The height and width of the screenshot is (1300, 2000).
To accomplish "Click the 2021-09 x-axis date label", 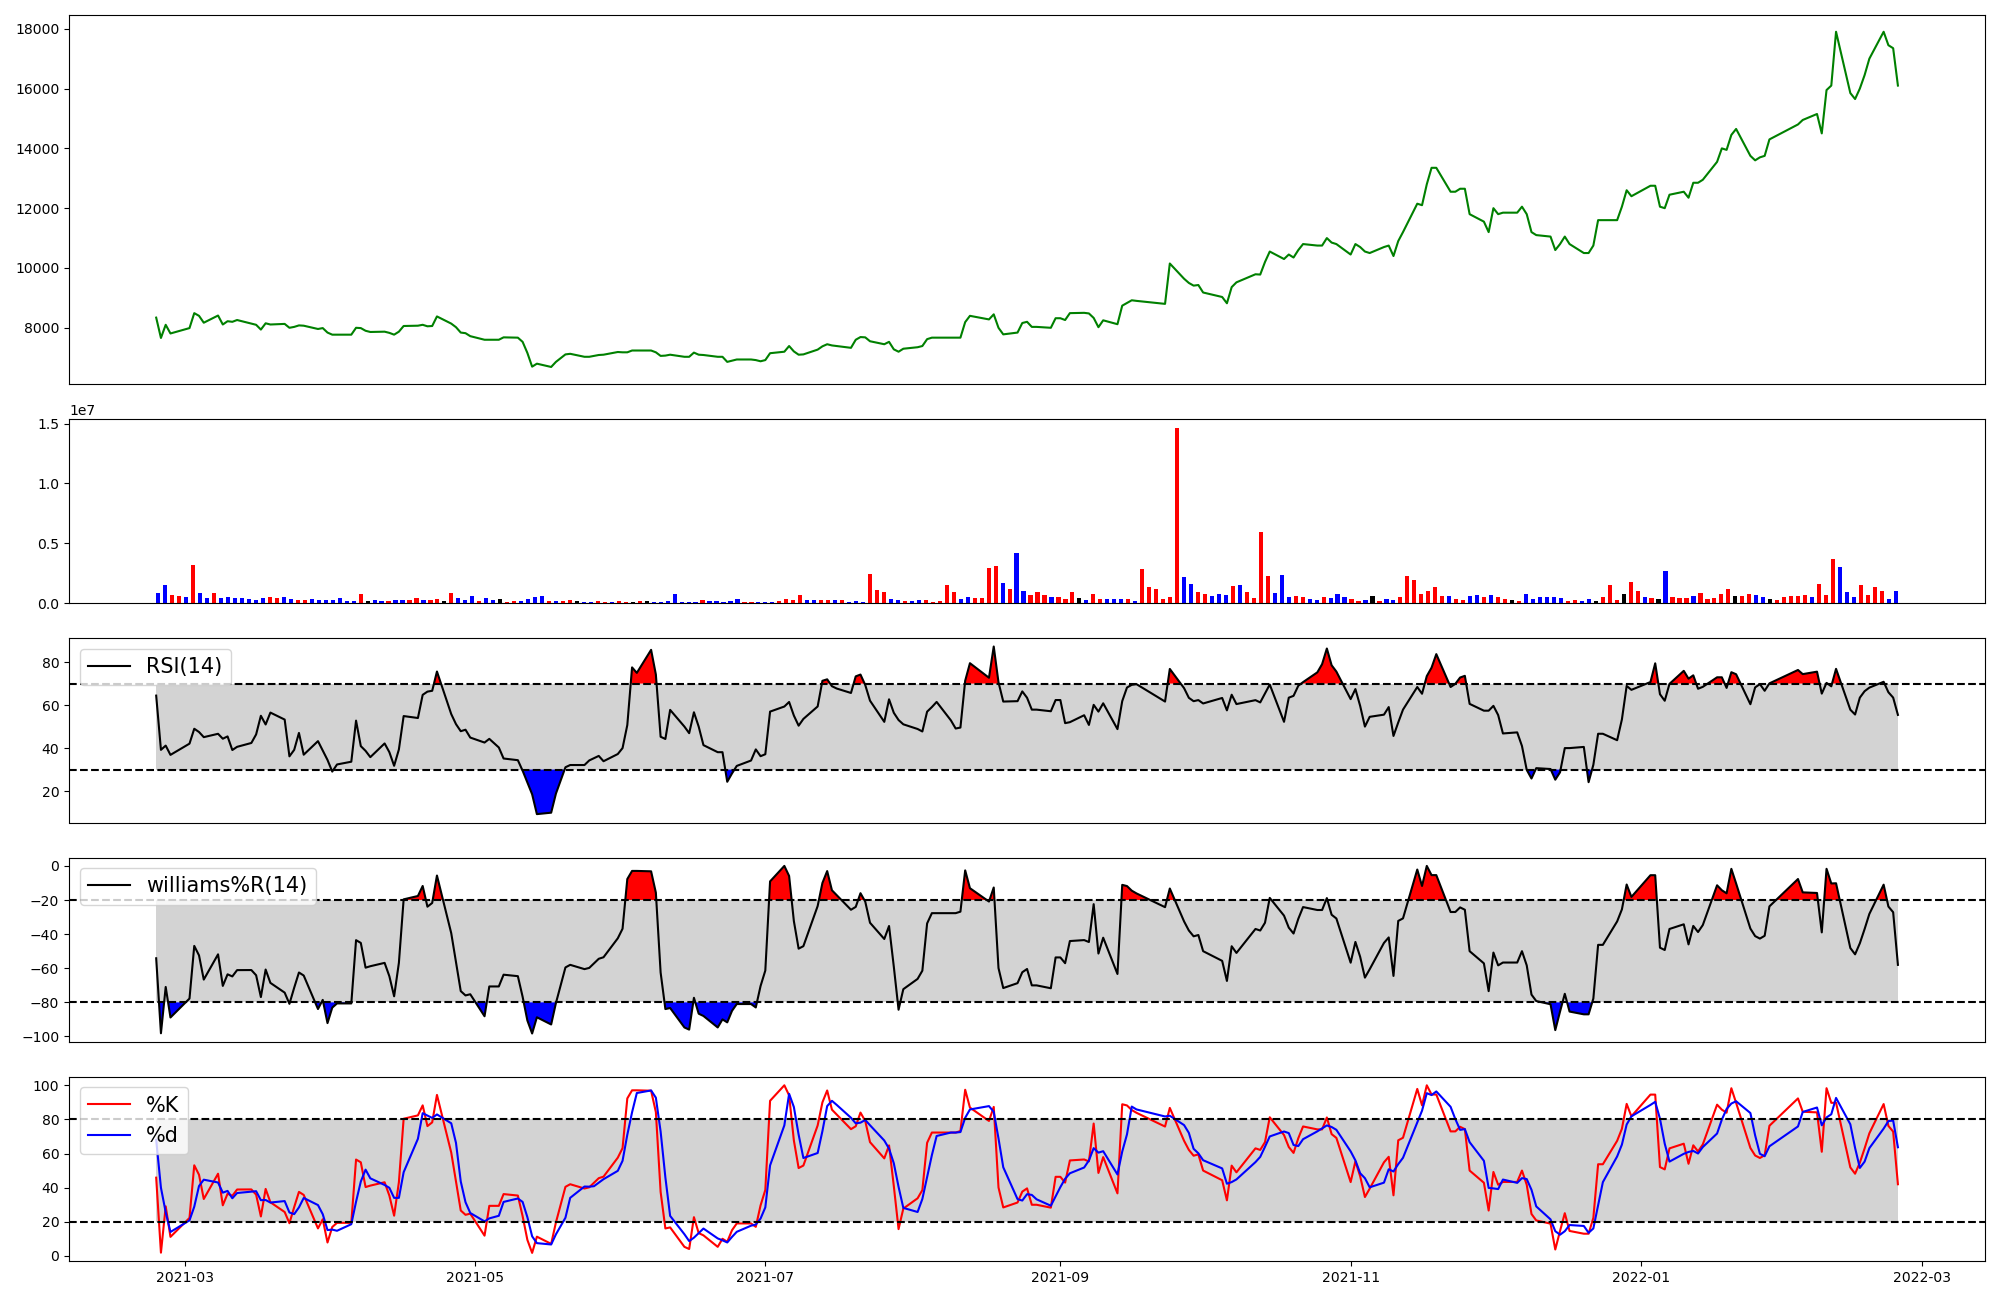I will coord(1060,1277).
